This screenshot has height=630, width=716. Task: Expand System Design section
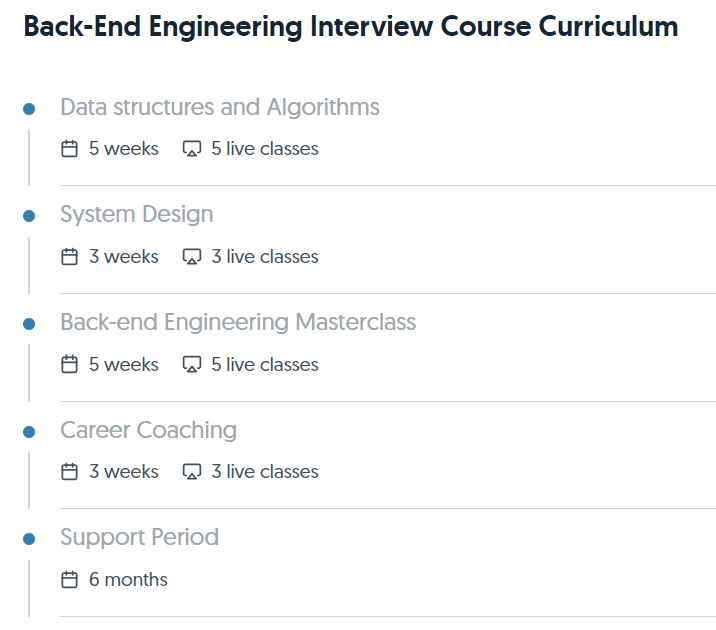(136, 214)
